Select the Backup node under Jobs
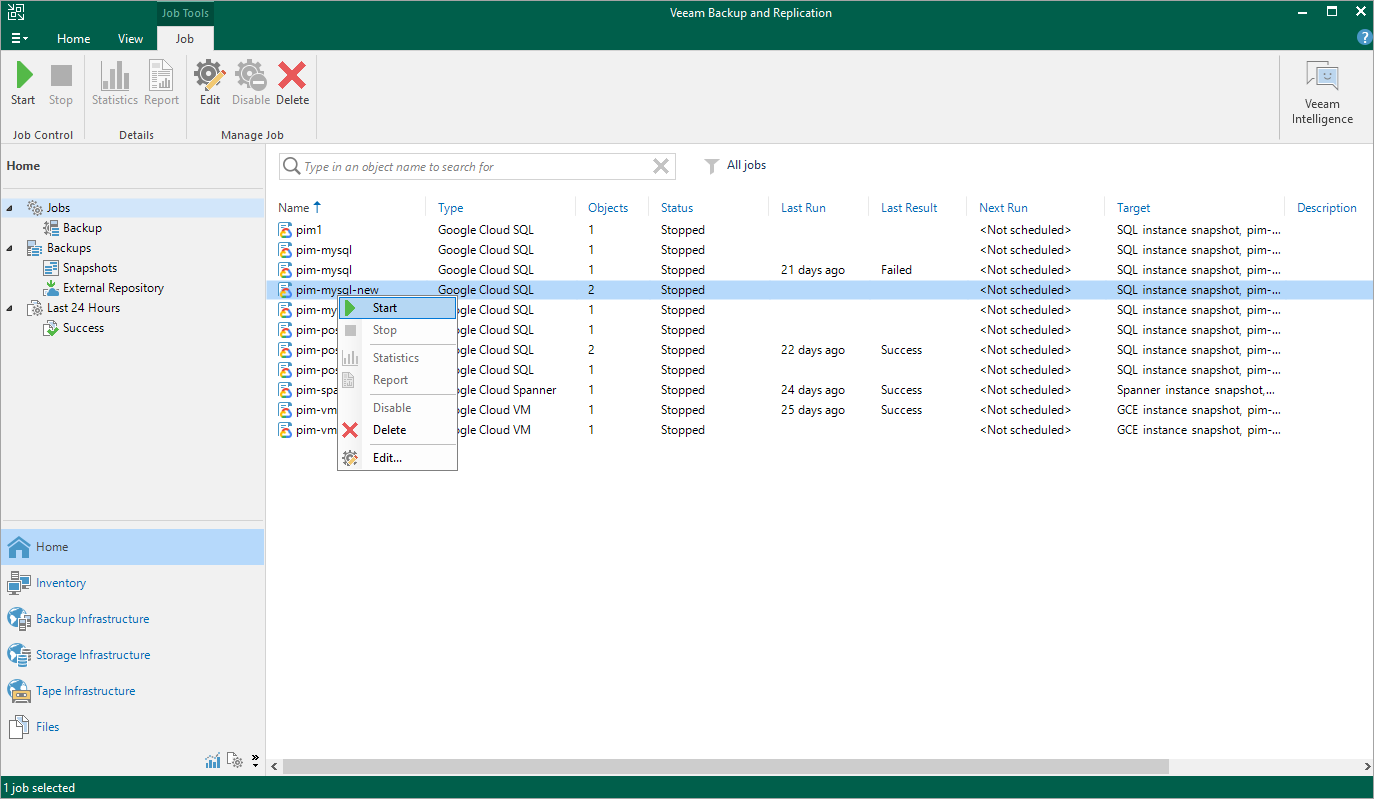The width and height of the screenshot is (1374, 799). pos(82,228)
